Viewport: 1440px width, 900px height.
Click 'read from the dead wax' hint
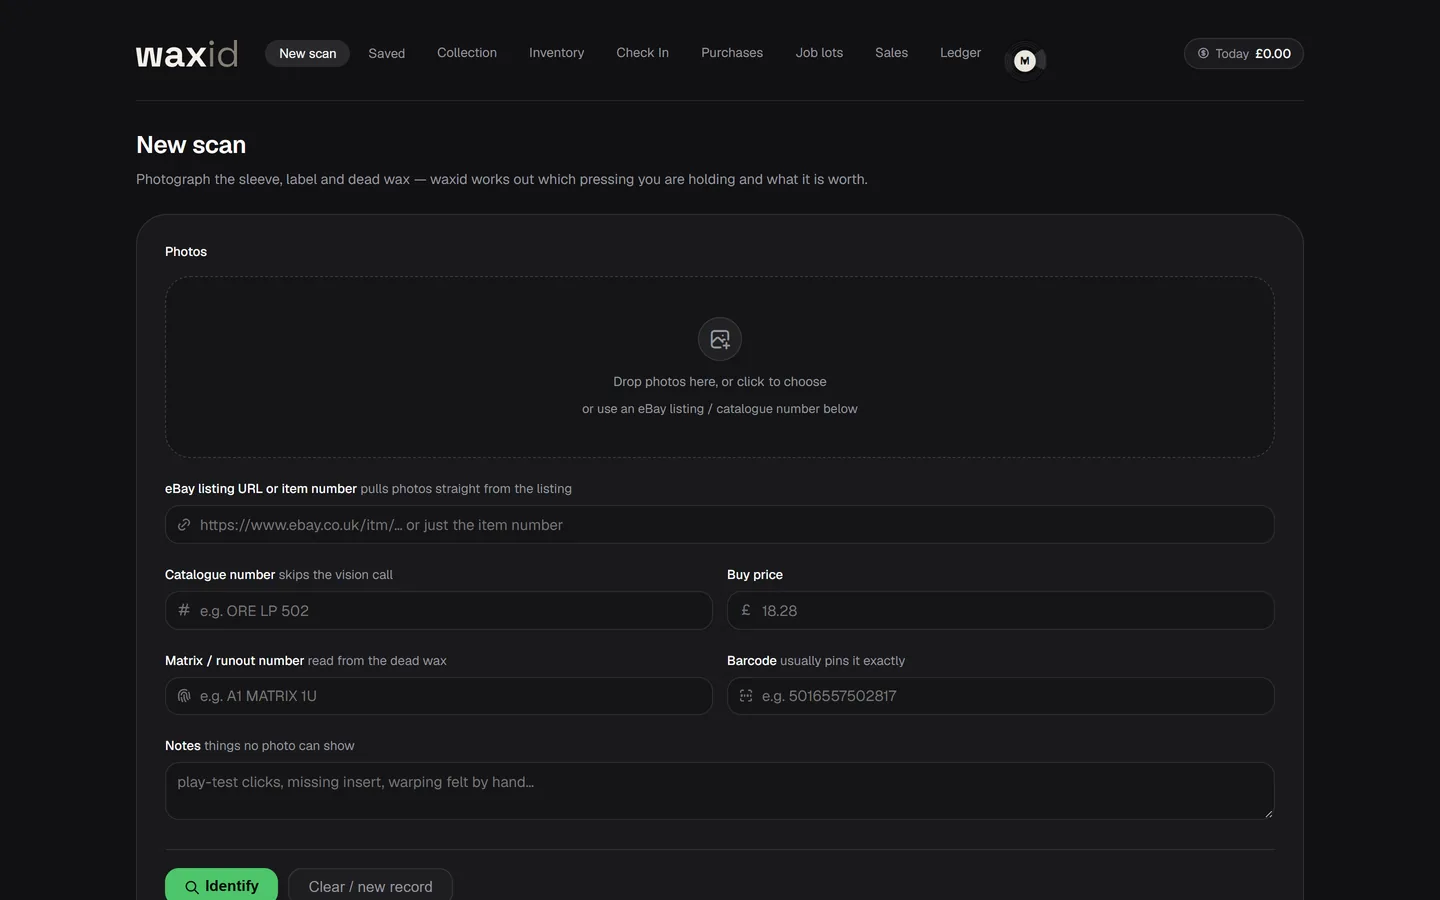click(x=377, y=661)
